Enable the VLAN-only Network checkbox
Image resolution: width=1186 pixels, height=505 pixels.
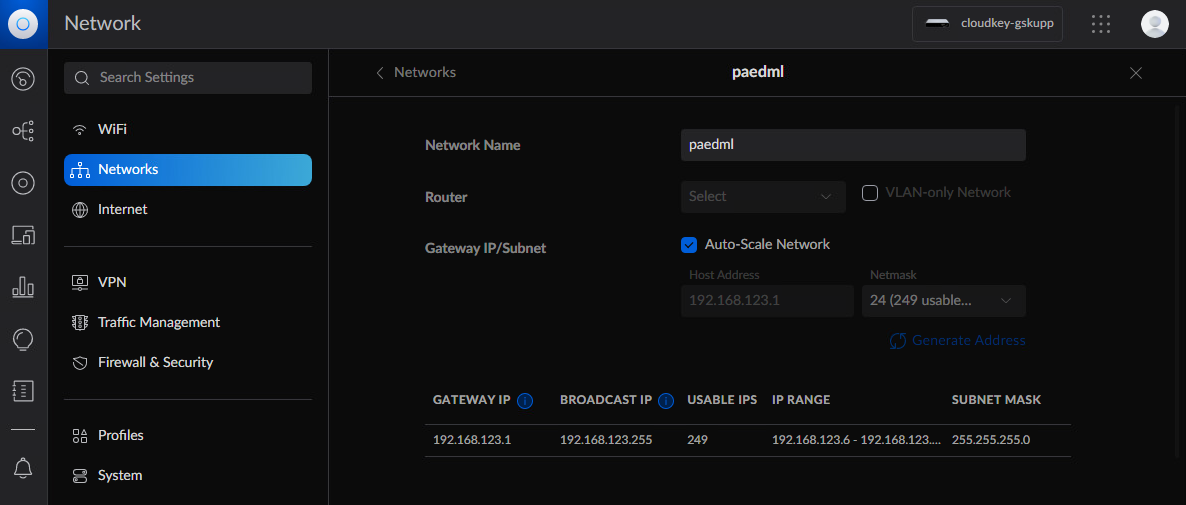coord(869,193)
